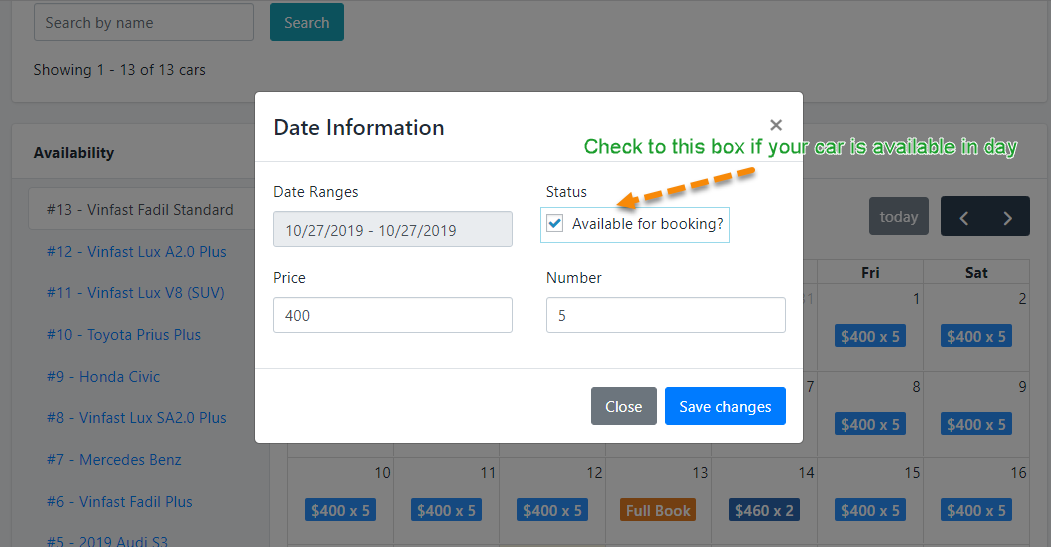Click the Number input field

point(665,315)
